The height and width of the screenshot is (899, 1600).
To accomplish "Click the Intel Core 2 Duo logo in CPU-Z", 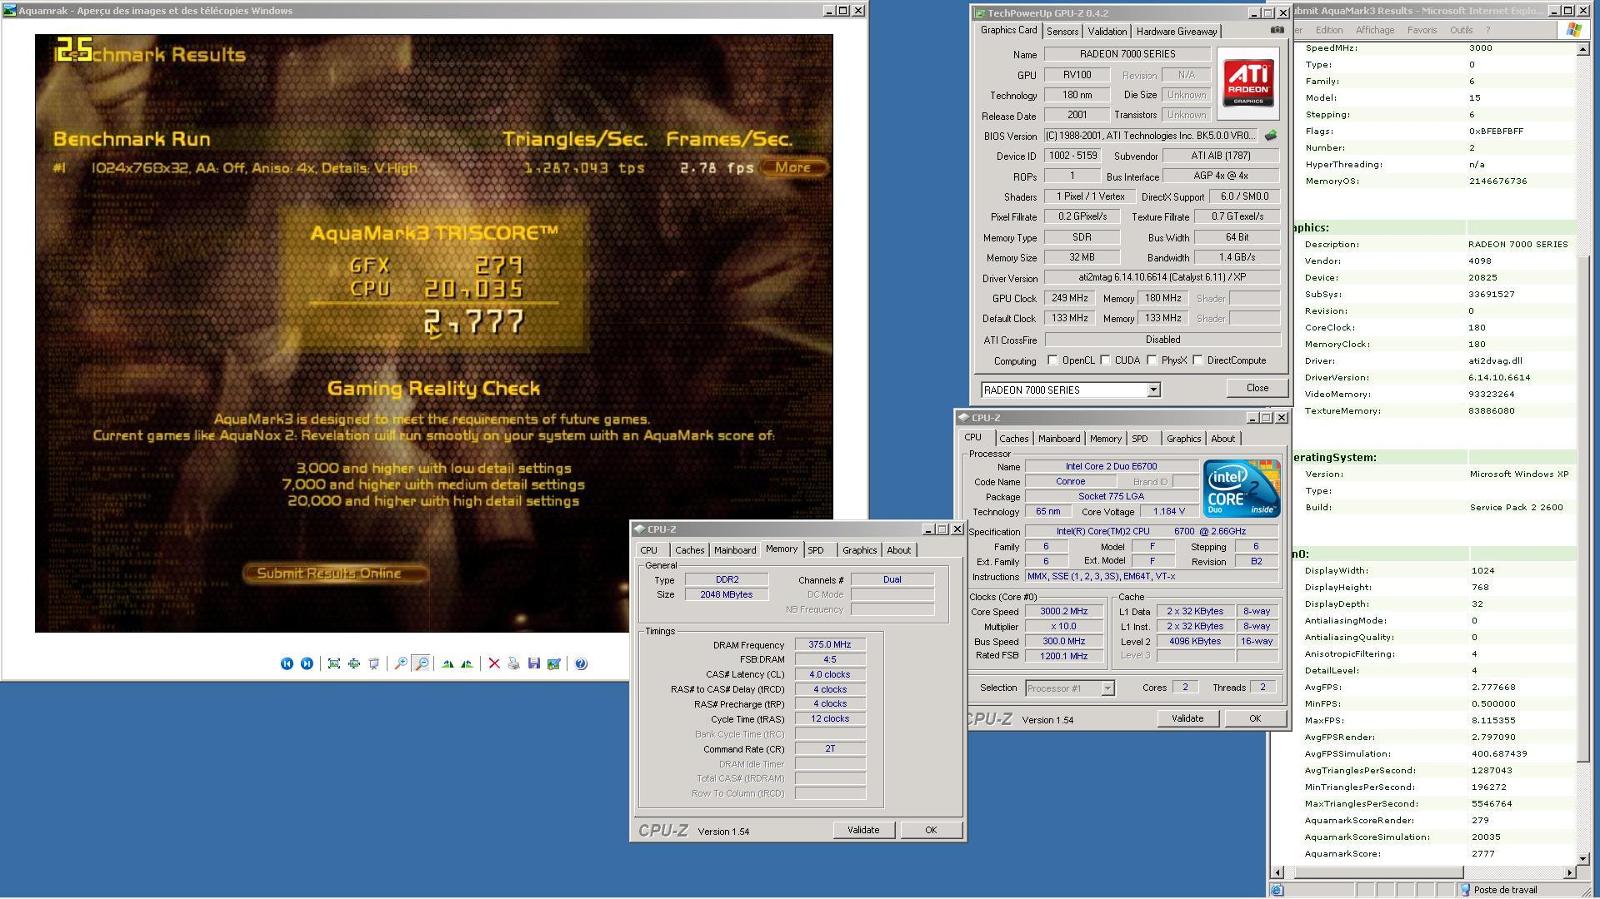I will pos(1241,487).
